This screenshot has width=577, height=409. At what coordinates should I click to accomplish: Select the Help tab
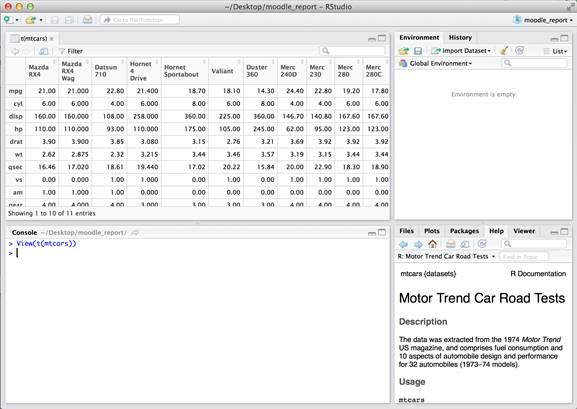496,231
